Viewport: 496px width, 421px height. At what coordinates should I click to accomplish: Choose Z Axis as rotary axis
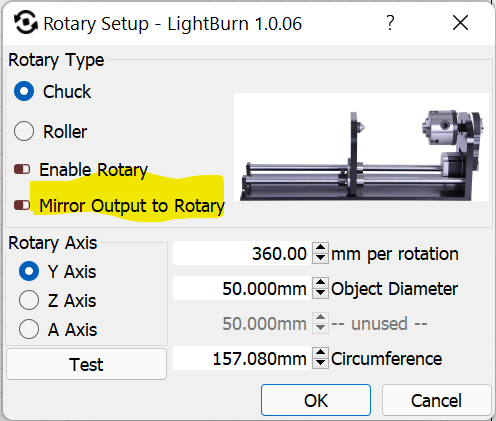(x=29, y=300)
